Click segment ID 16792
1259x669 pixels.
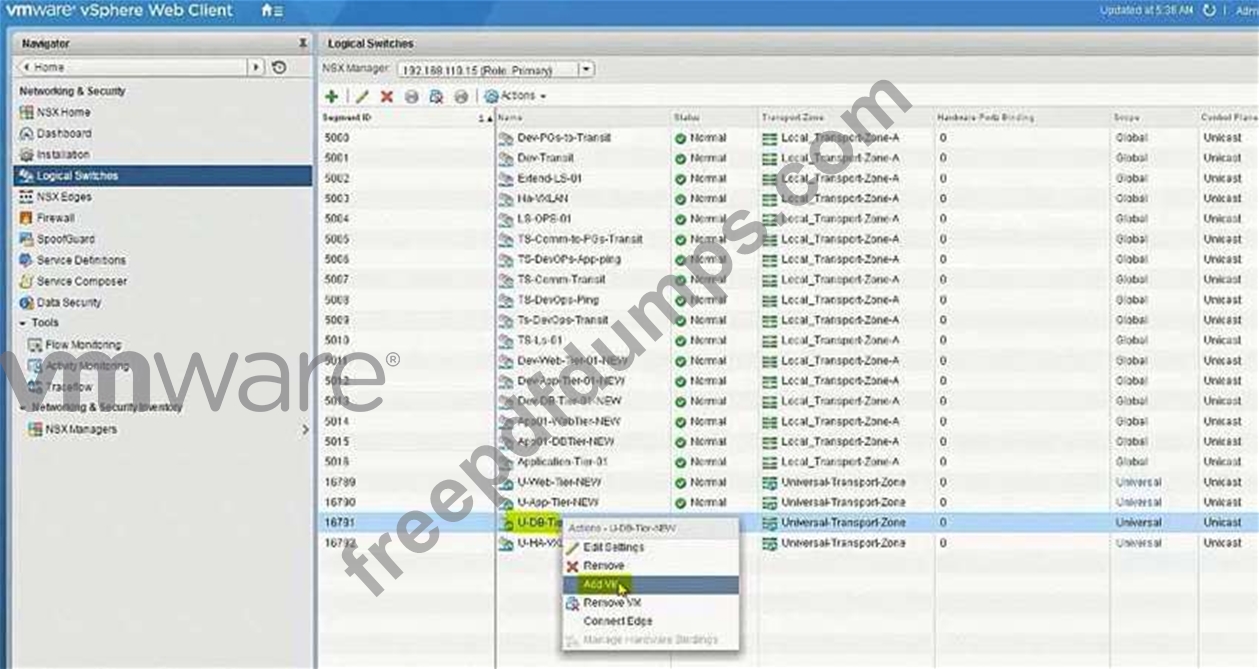tap(340, 543)
